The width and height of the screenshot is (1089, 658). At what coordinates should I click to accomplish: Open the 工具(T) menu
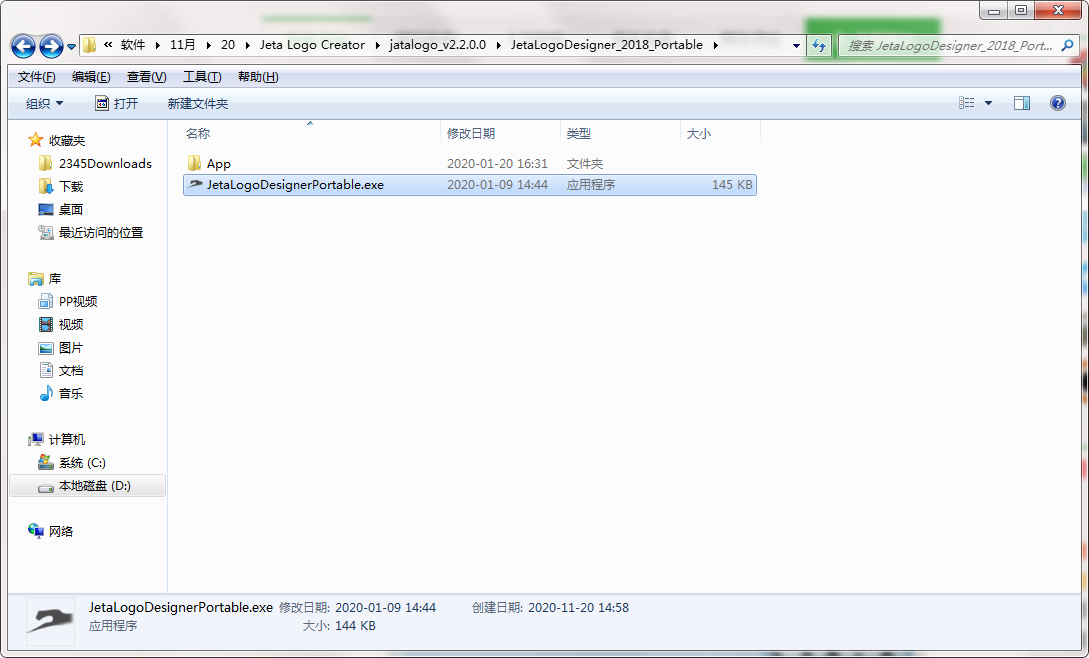click(202, 76)
